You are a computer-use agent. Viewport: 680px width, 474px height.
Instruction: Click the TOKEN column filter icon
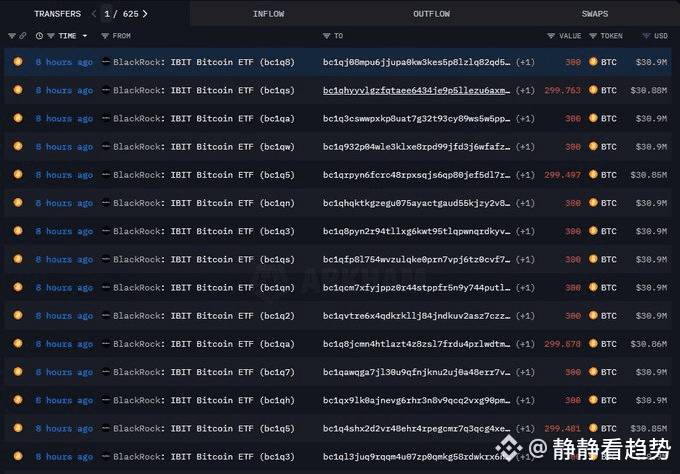(592, 36)
